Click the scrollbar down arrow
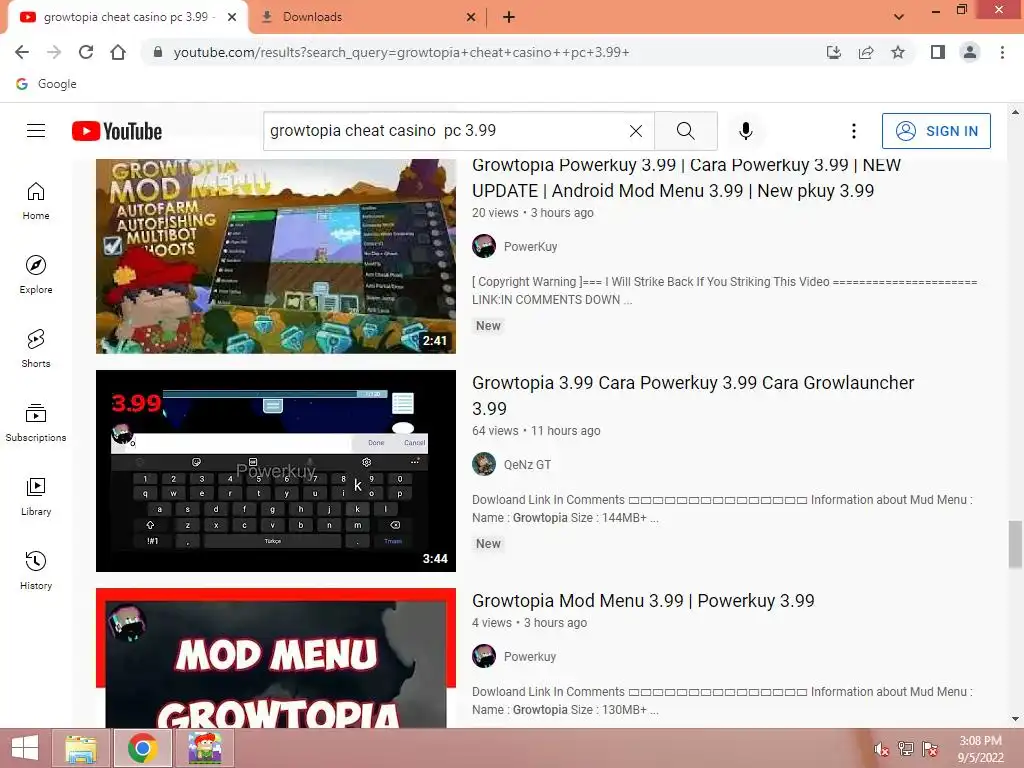Viewport: 1024px width, 768px height. [x=1015, y=719]
